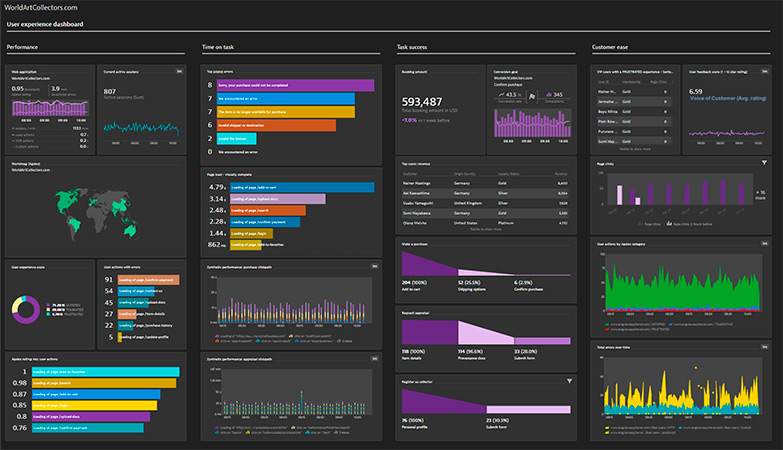Click the badge on Current active sessions tile
The height and width of the screenshot is (450, 783).
pyautogui.click(x=178, y=71)
